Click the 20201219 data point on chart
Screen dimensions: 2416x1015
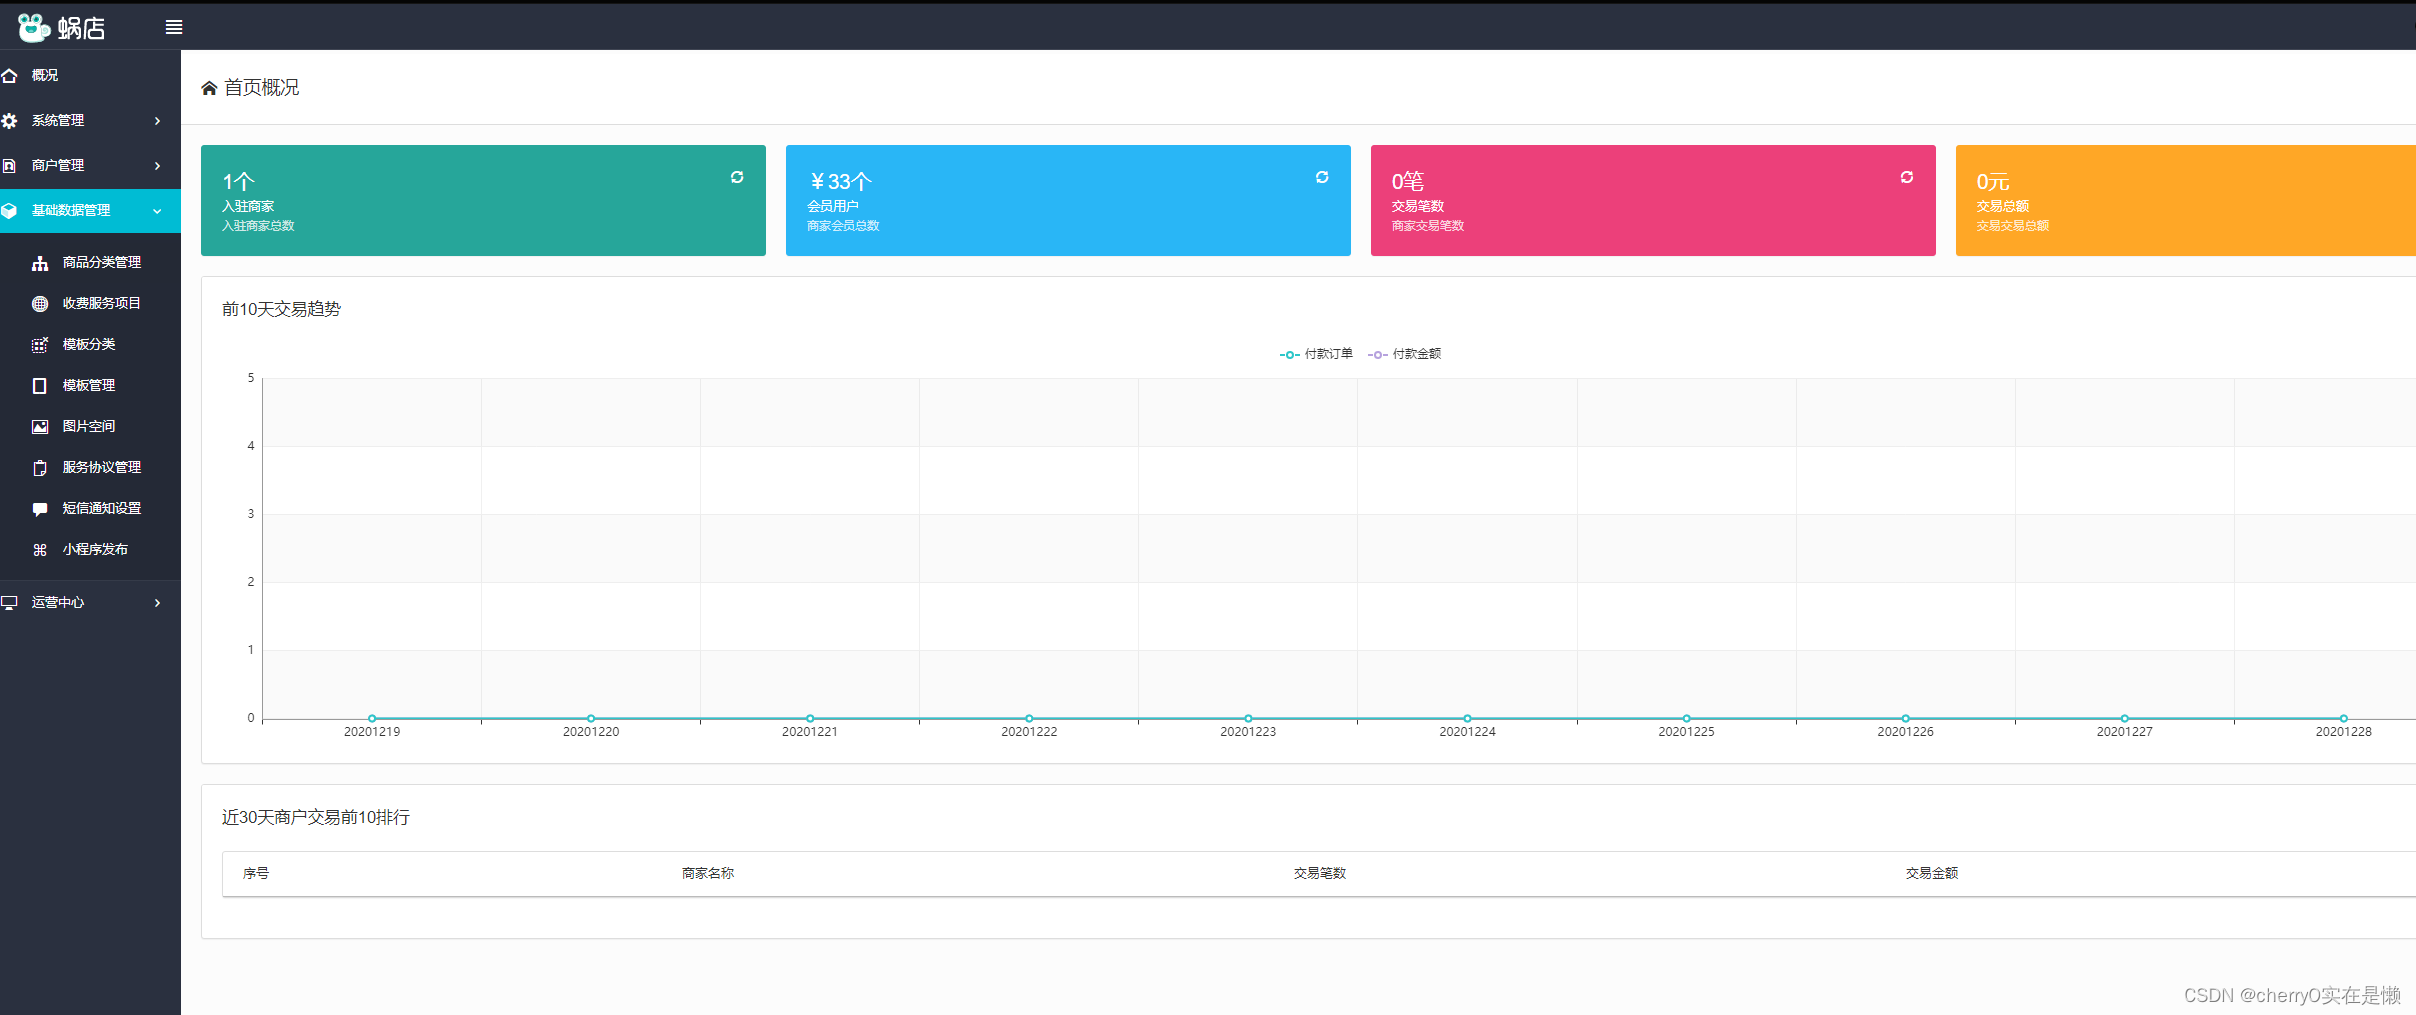point(372,718)
